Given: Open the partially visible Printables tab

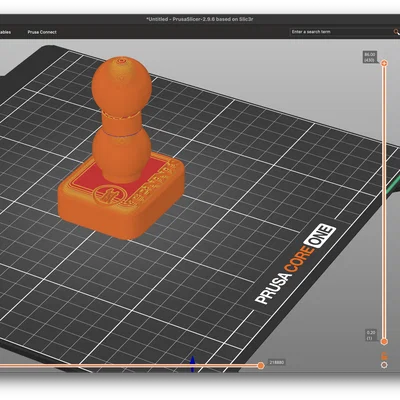Looking at the screenshot, I should point(5,32).
